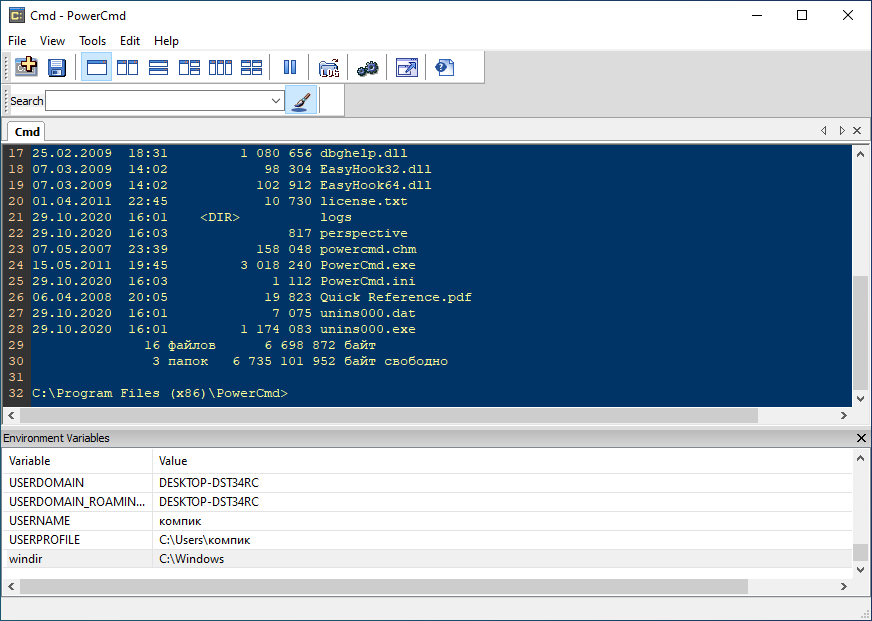Open the Tools menu

tap(92, 41)
